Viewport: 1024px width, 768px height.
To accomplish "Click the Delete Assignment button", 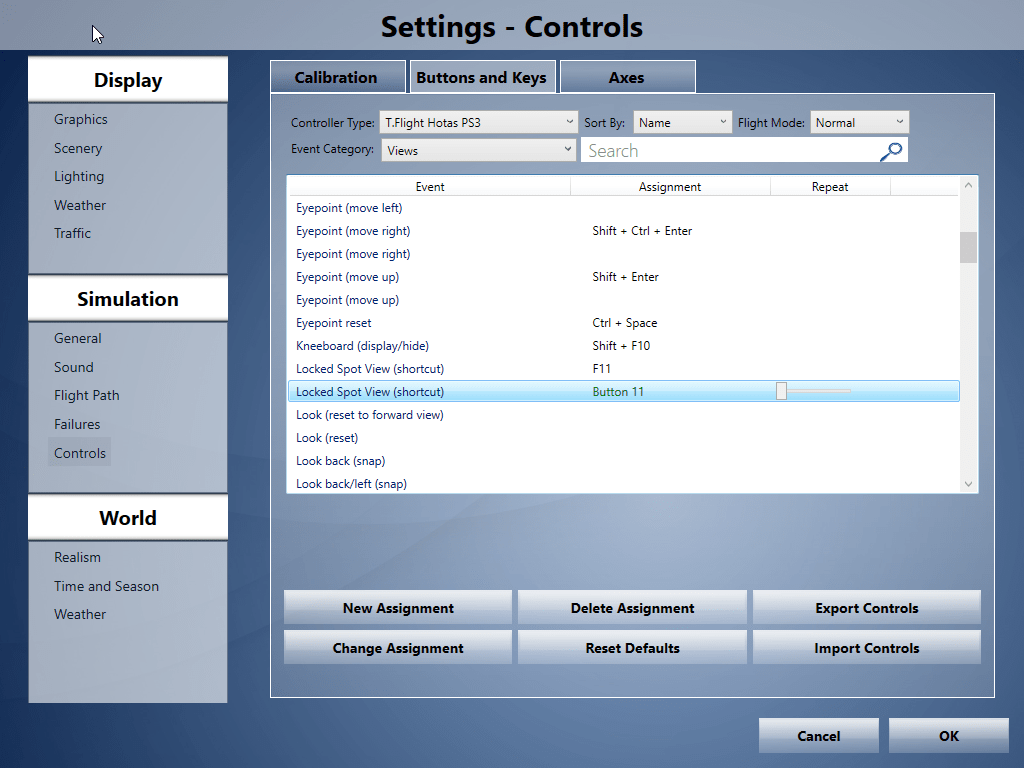I will pos(632,608).
